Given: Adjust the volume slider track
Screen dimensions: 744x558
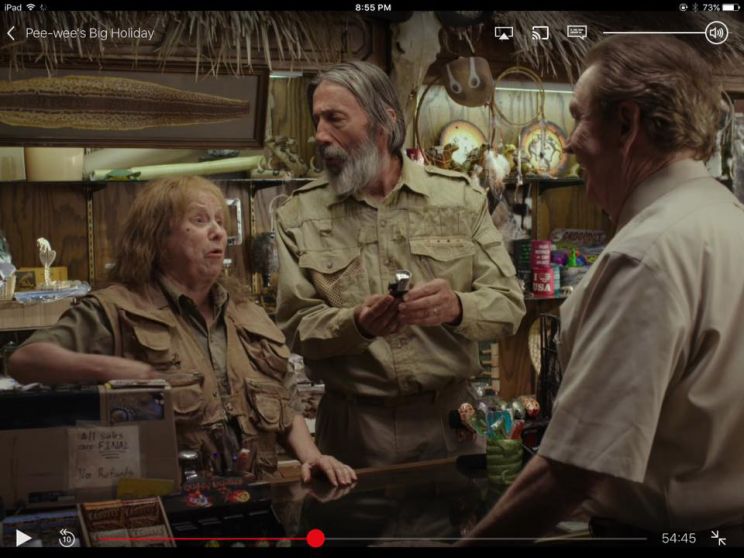Looking at the screenshot, I should (x=654, y=33).
